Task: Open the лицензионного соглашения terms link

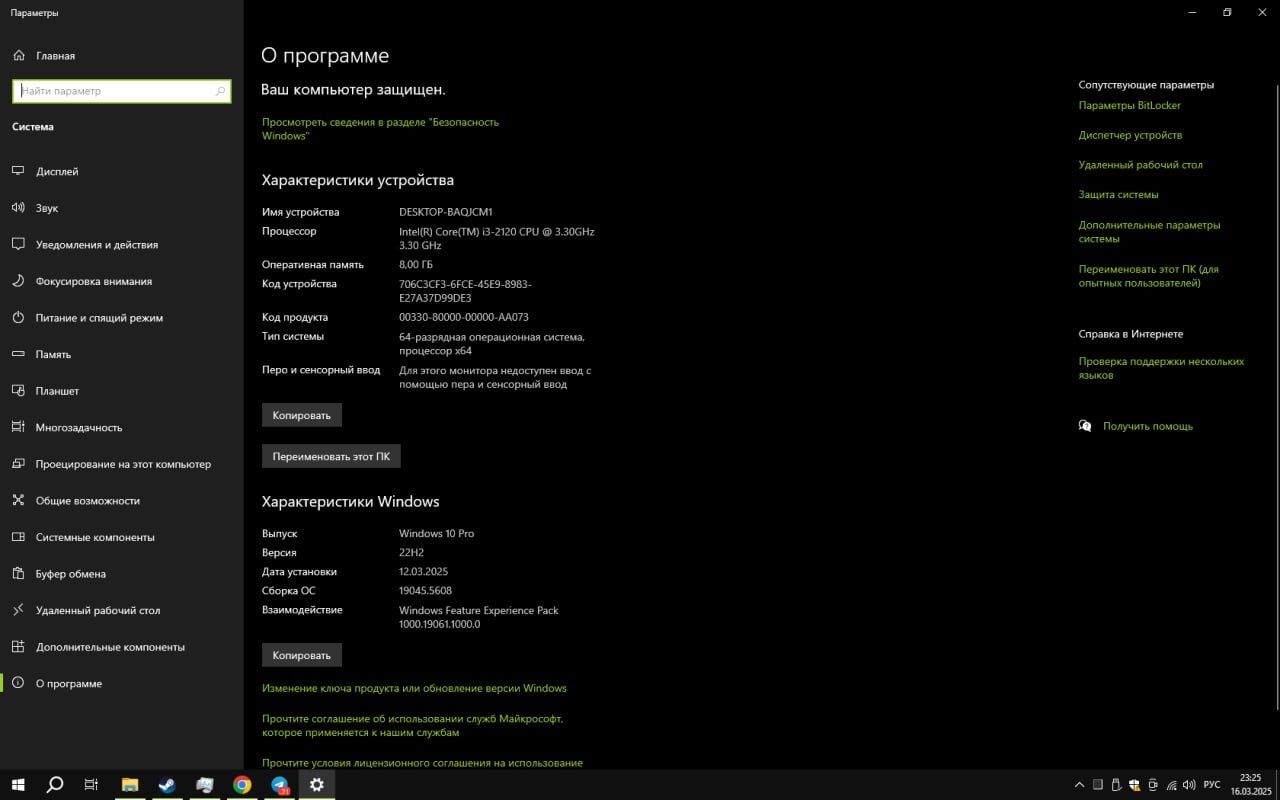Action: [422, 763]
